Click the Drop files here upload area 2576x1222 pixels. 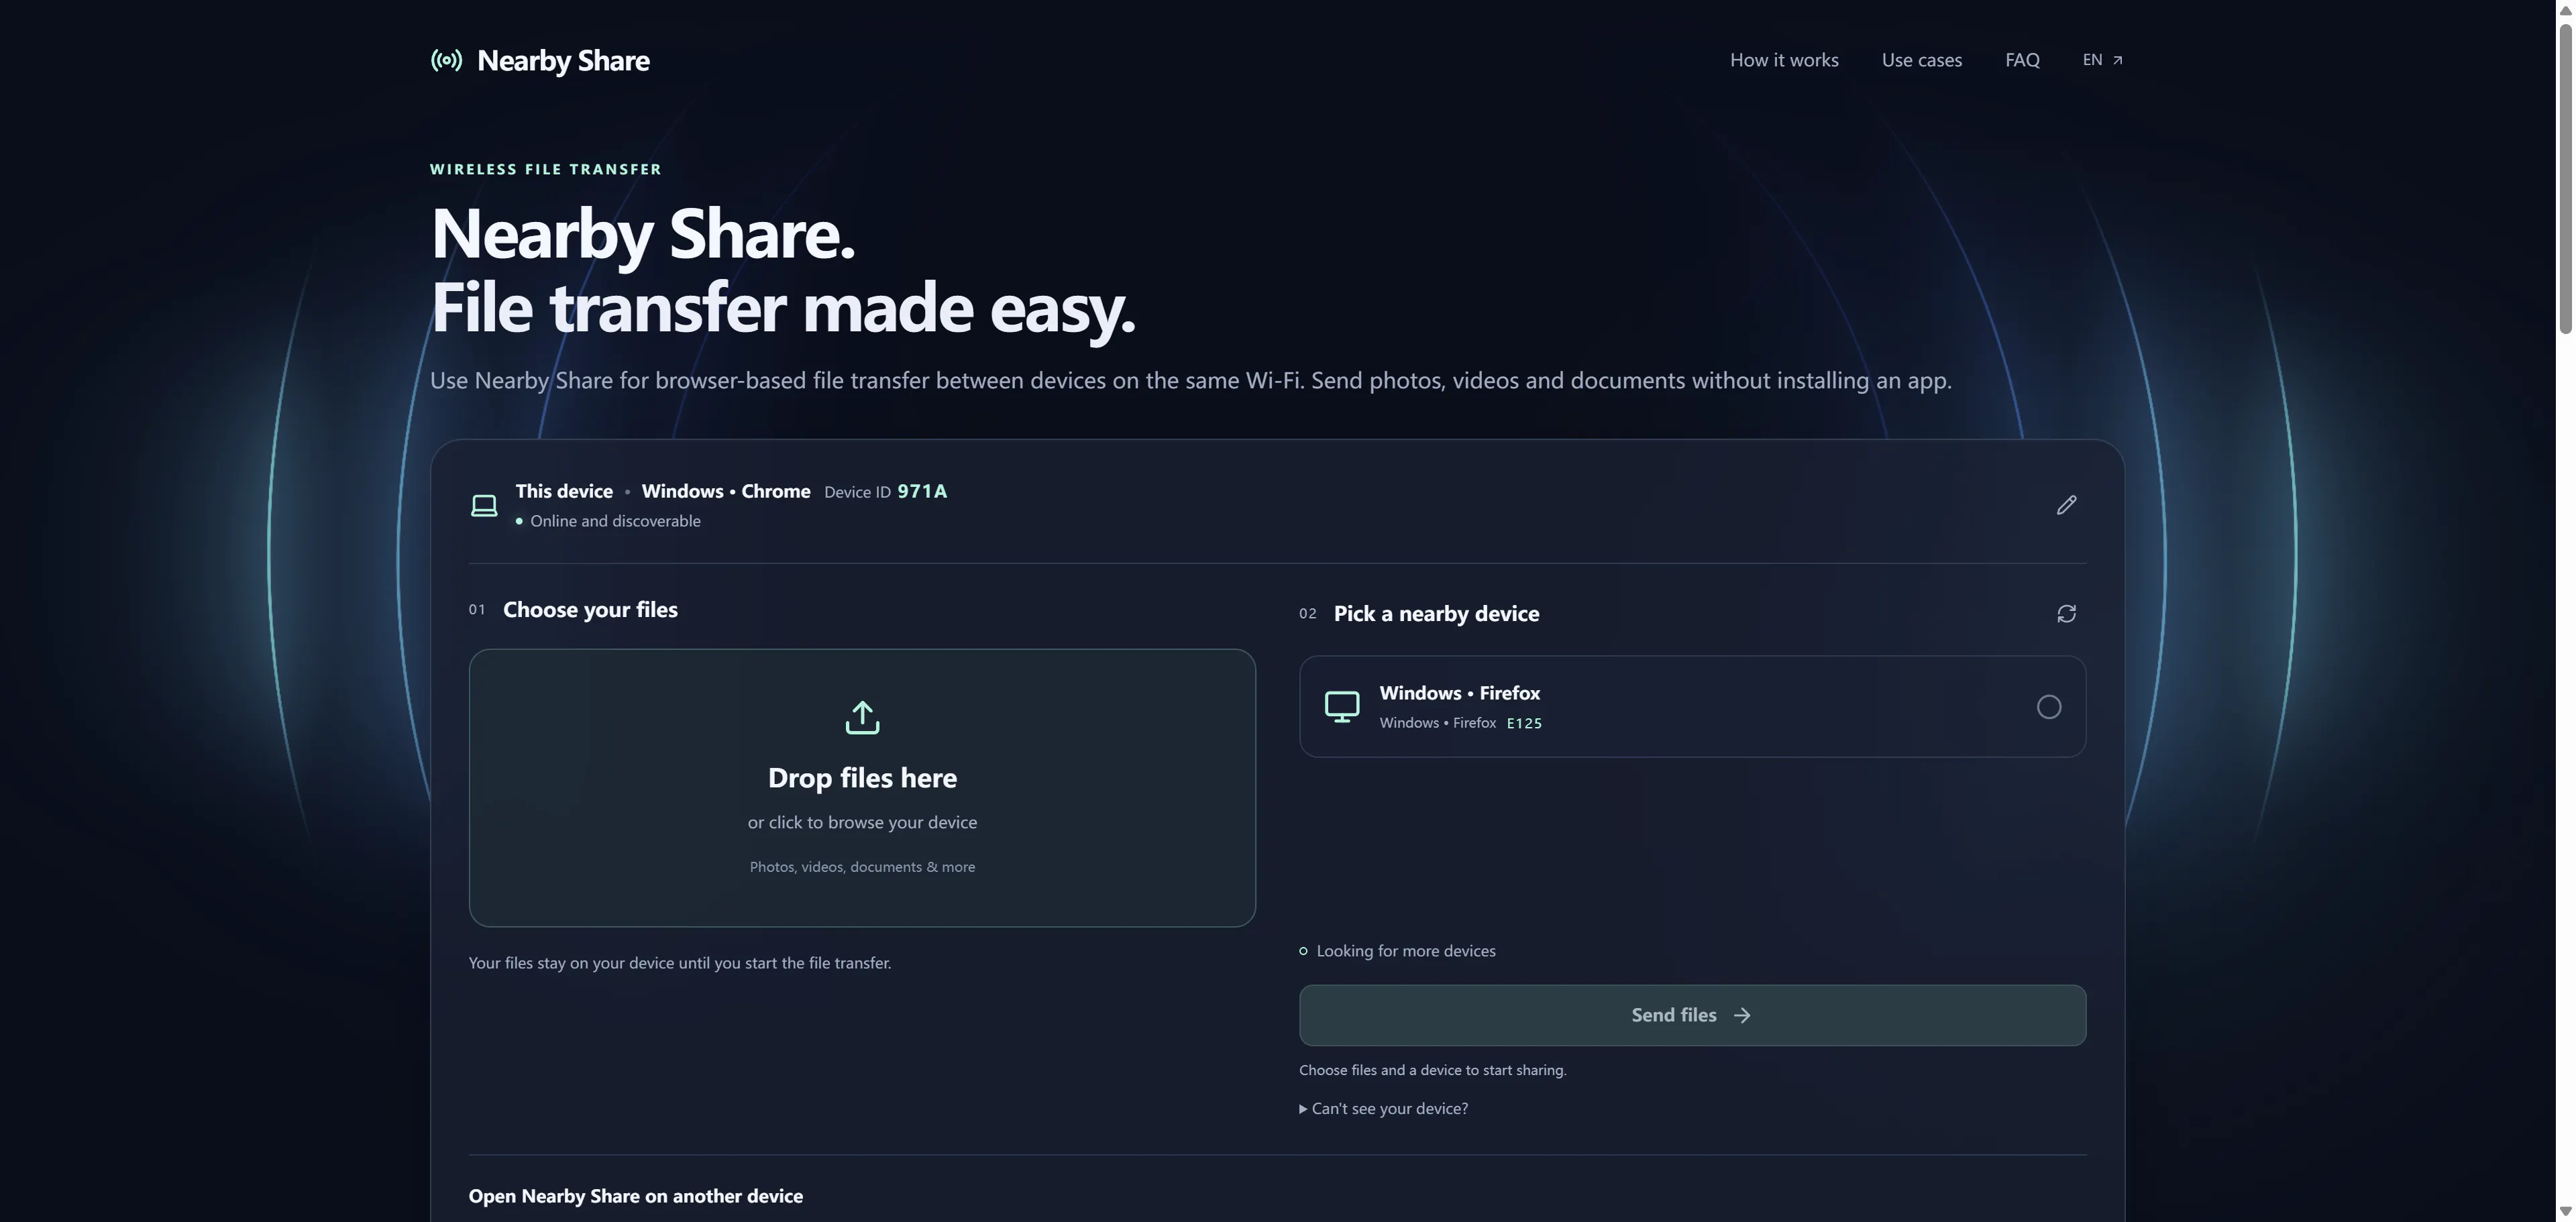862,788
